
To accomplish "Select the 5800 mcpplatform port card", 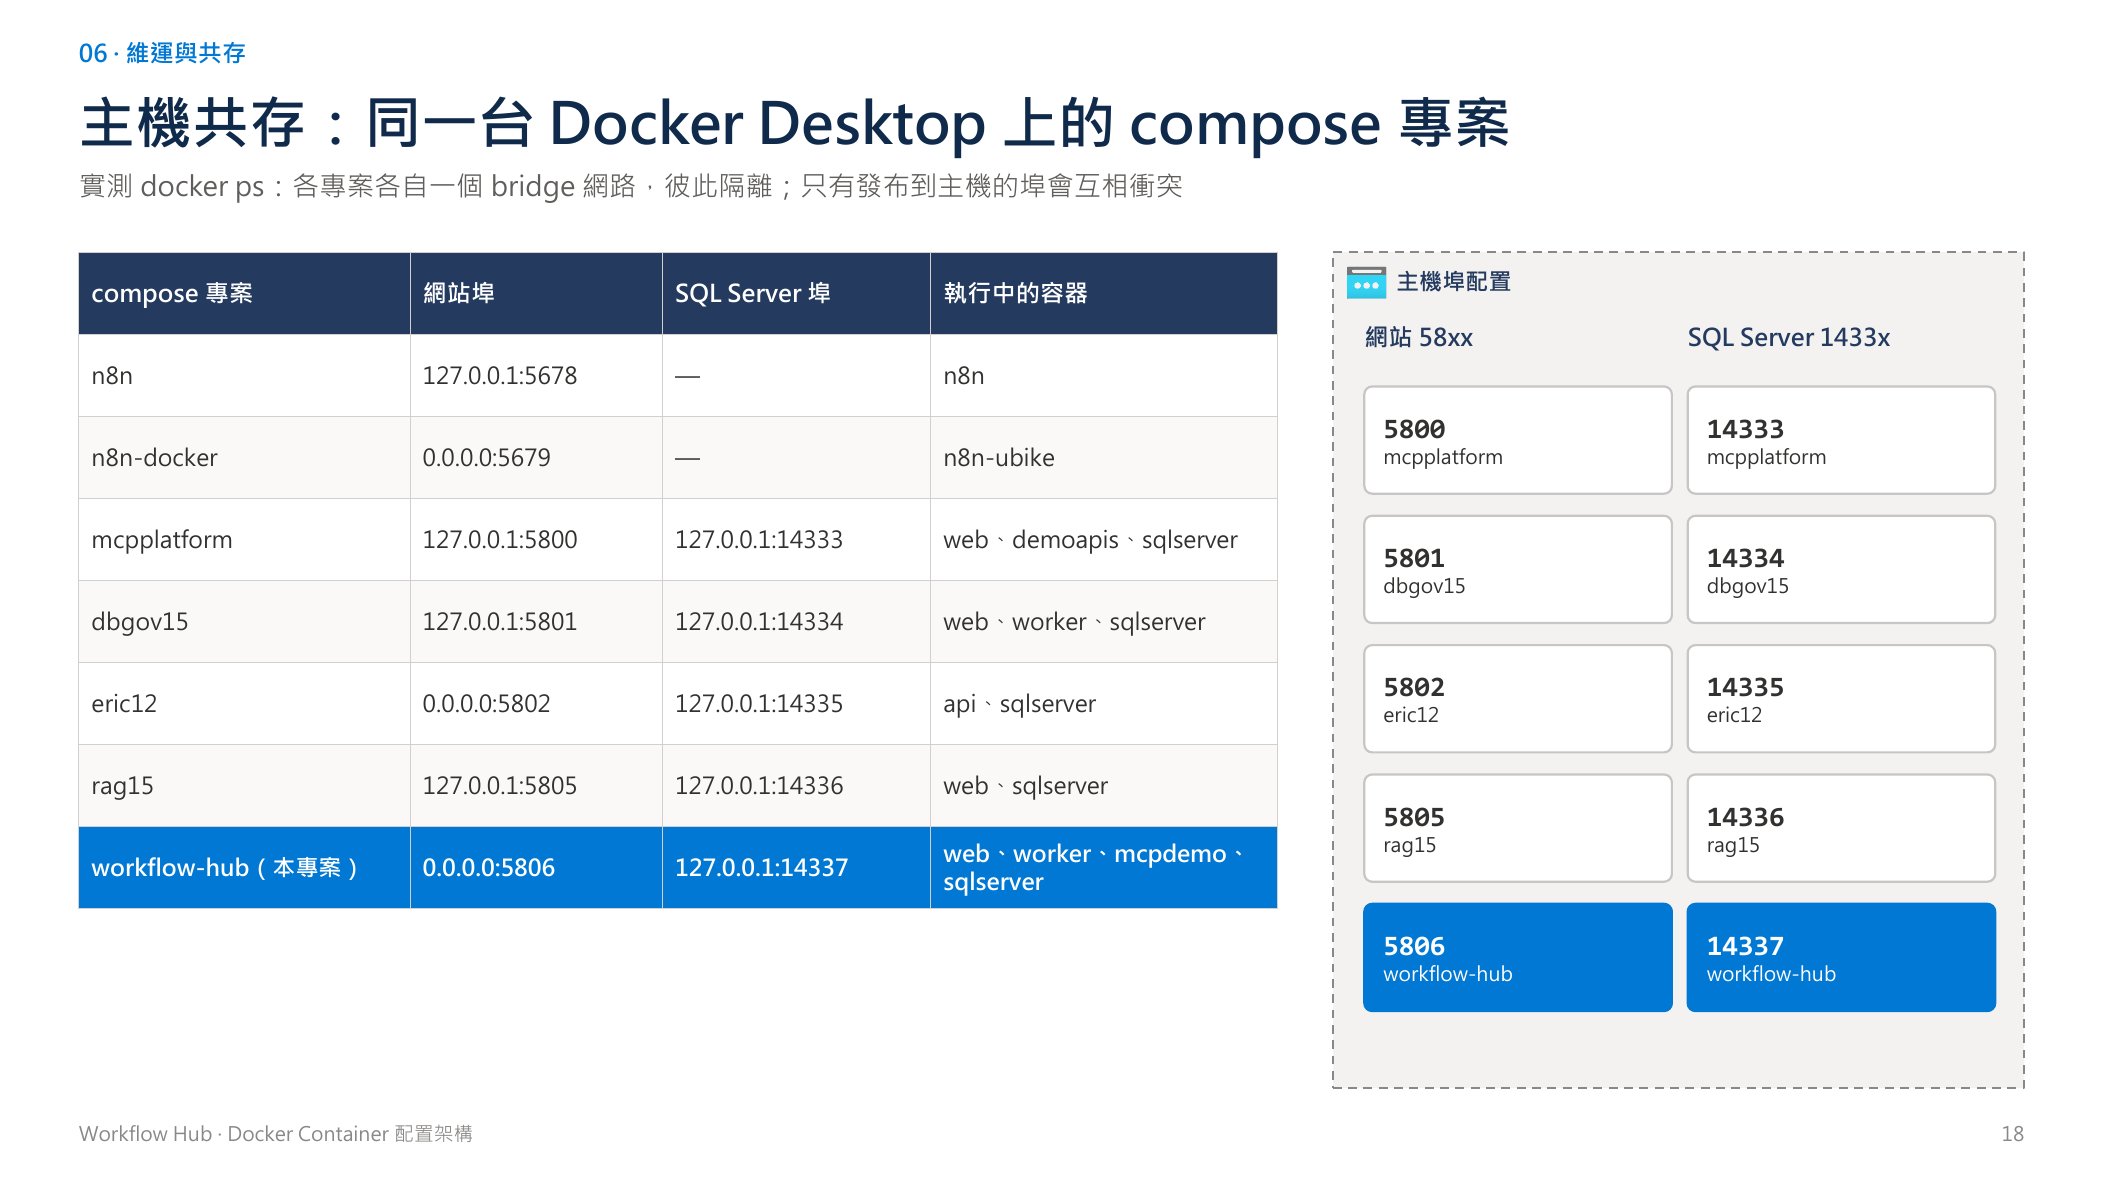I will tap(1517, 440).
